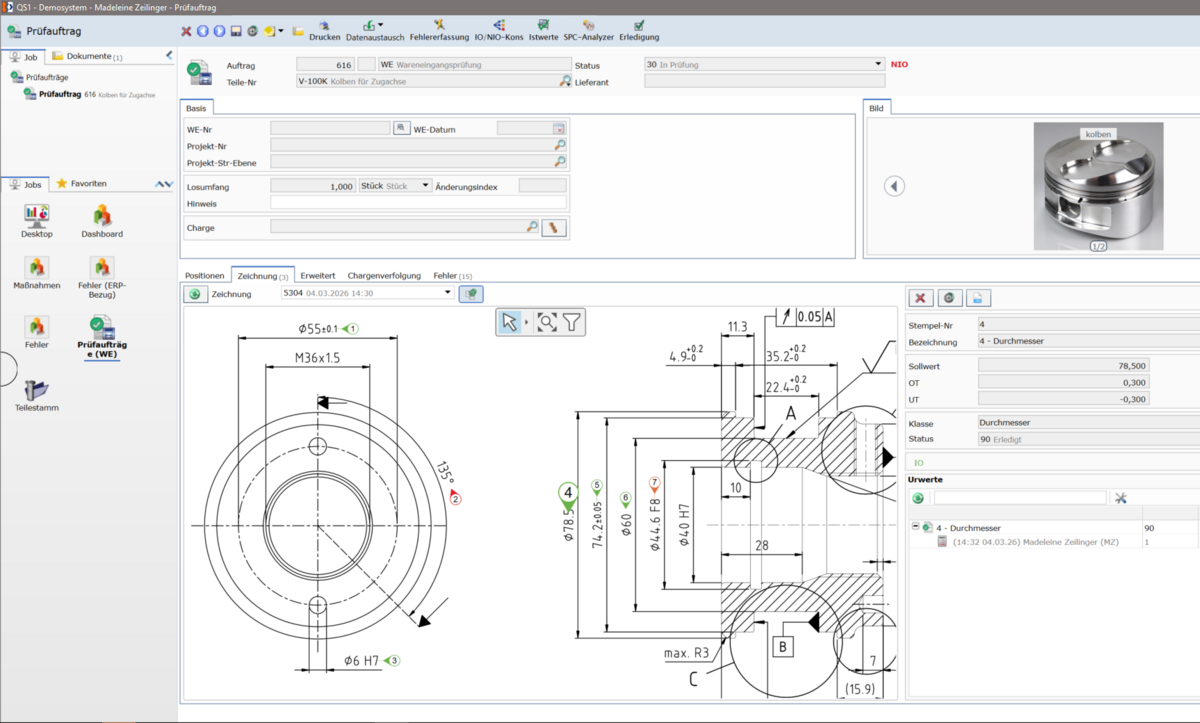Open the Fehler (ERP-Bezug) job icon
1200x723 pixels.
click(x=102, y=278)
